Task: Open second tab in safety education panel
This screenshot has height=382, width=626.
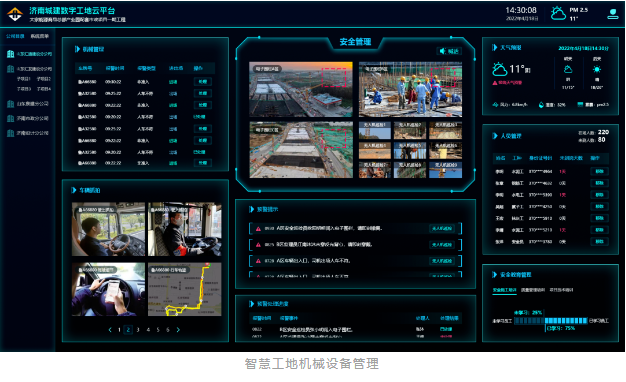Action: click(533, 290)
